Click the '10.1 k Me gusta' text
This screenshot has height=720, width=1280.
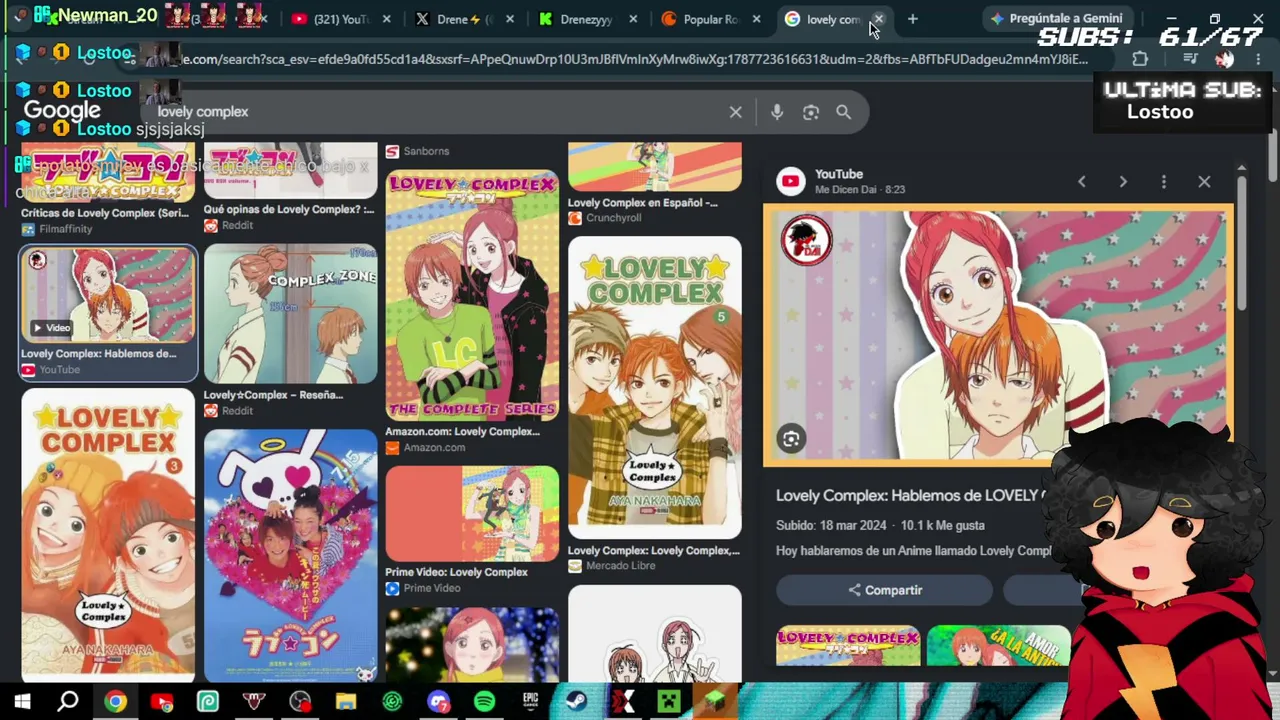[x=942, y=525]
